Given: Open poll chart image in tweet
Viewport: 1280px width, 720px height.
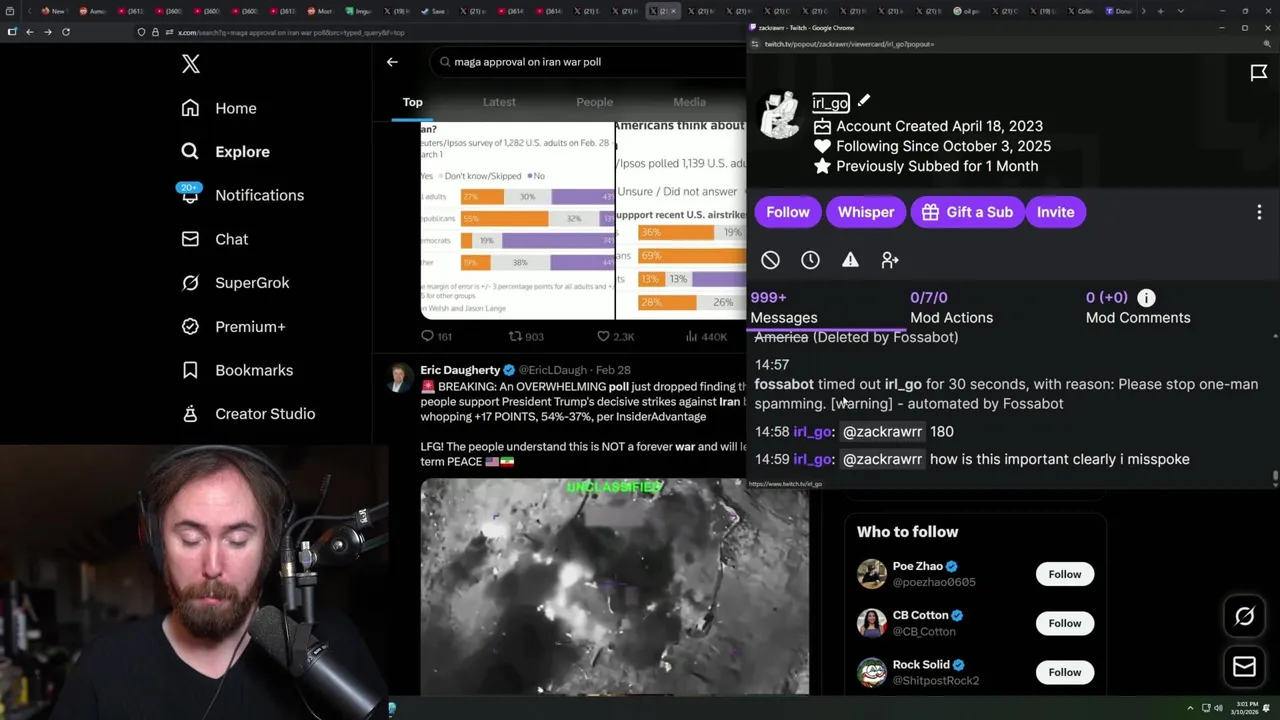Looking at the screenshot, I should (x=517, y=220).
